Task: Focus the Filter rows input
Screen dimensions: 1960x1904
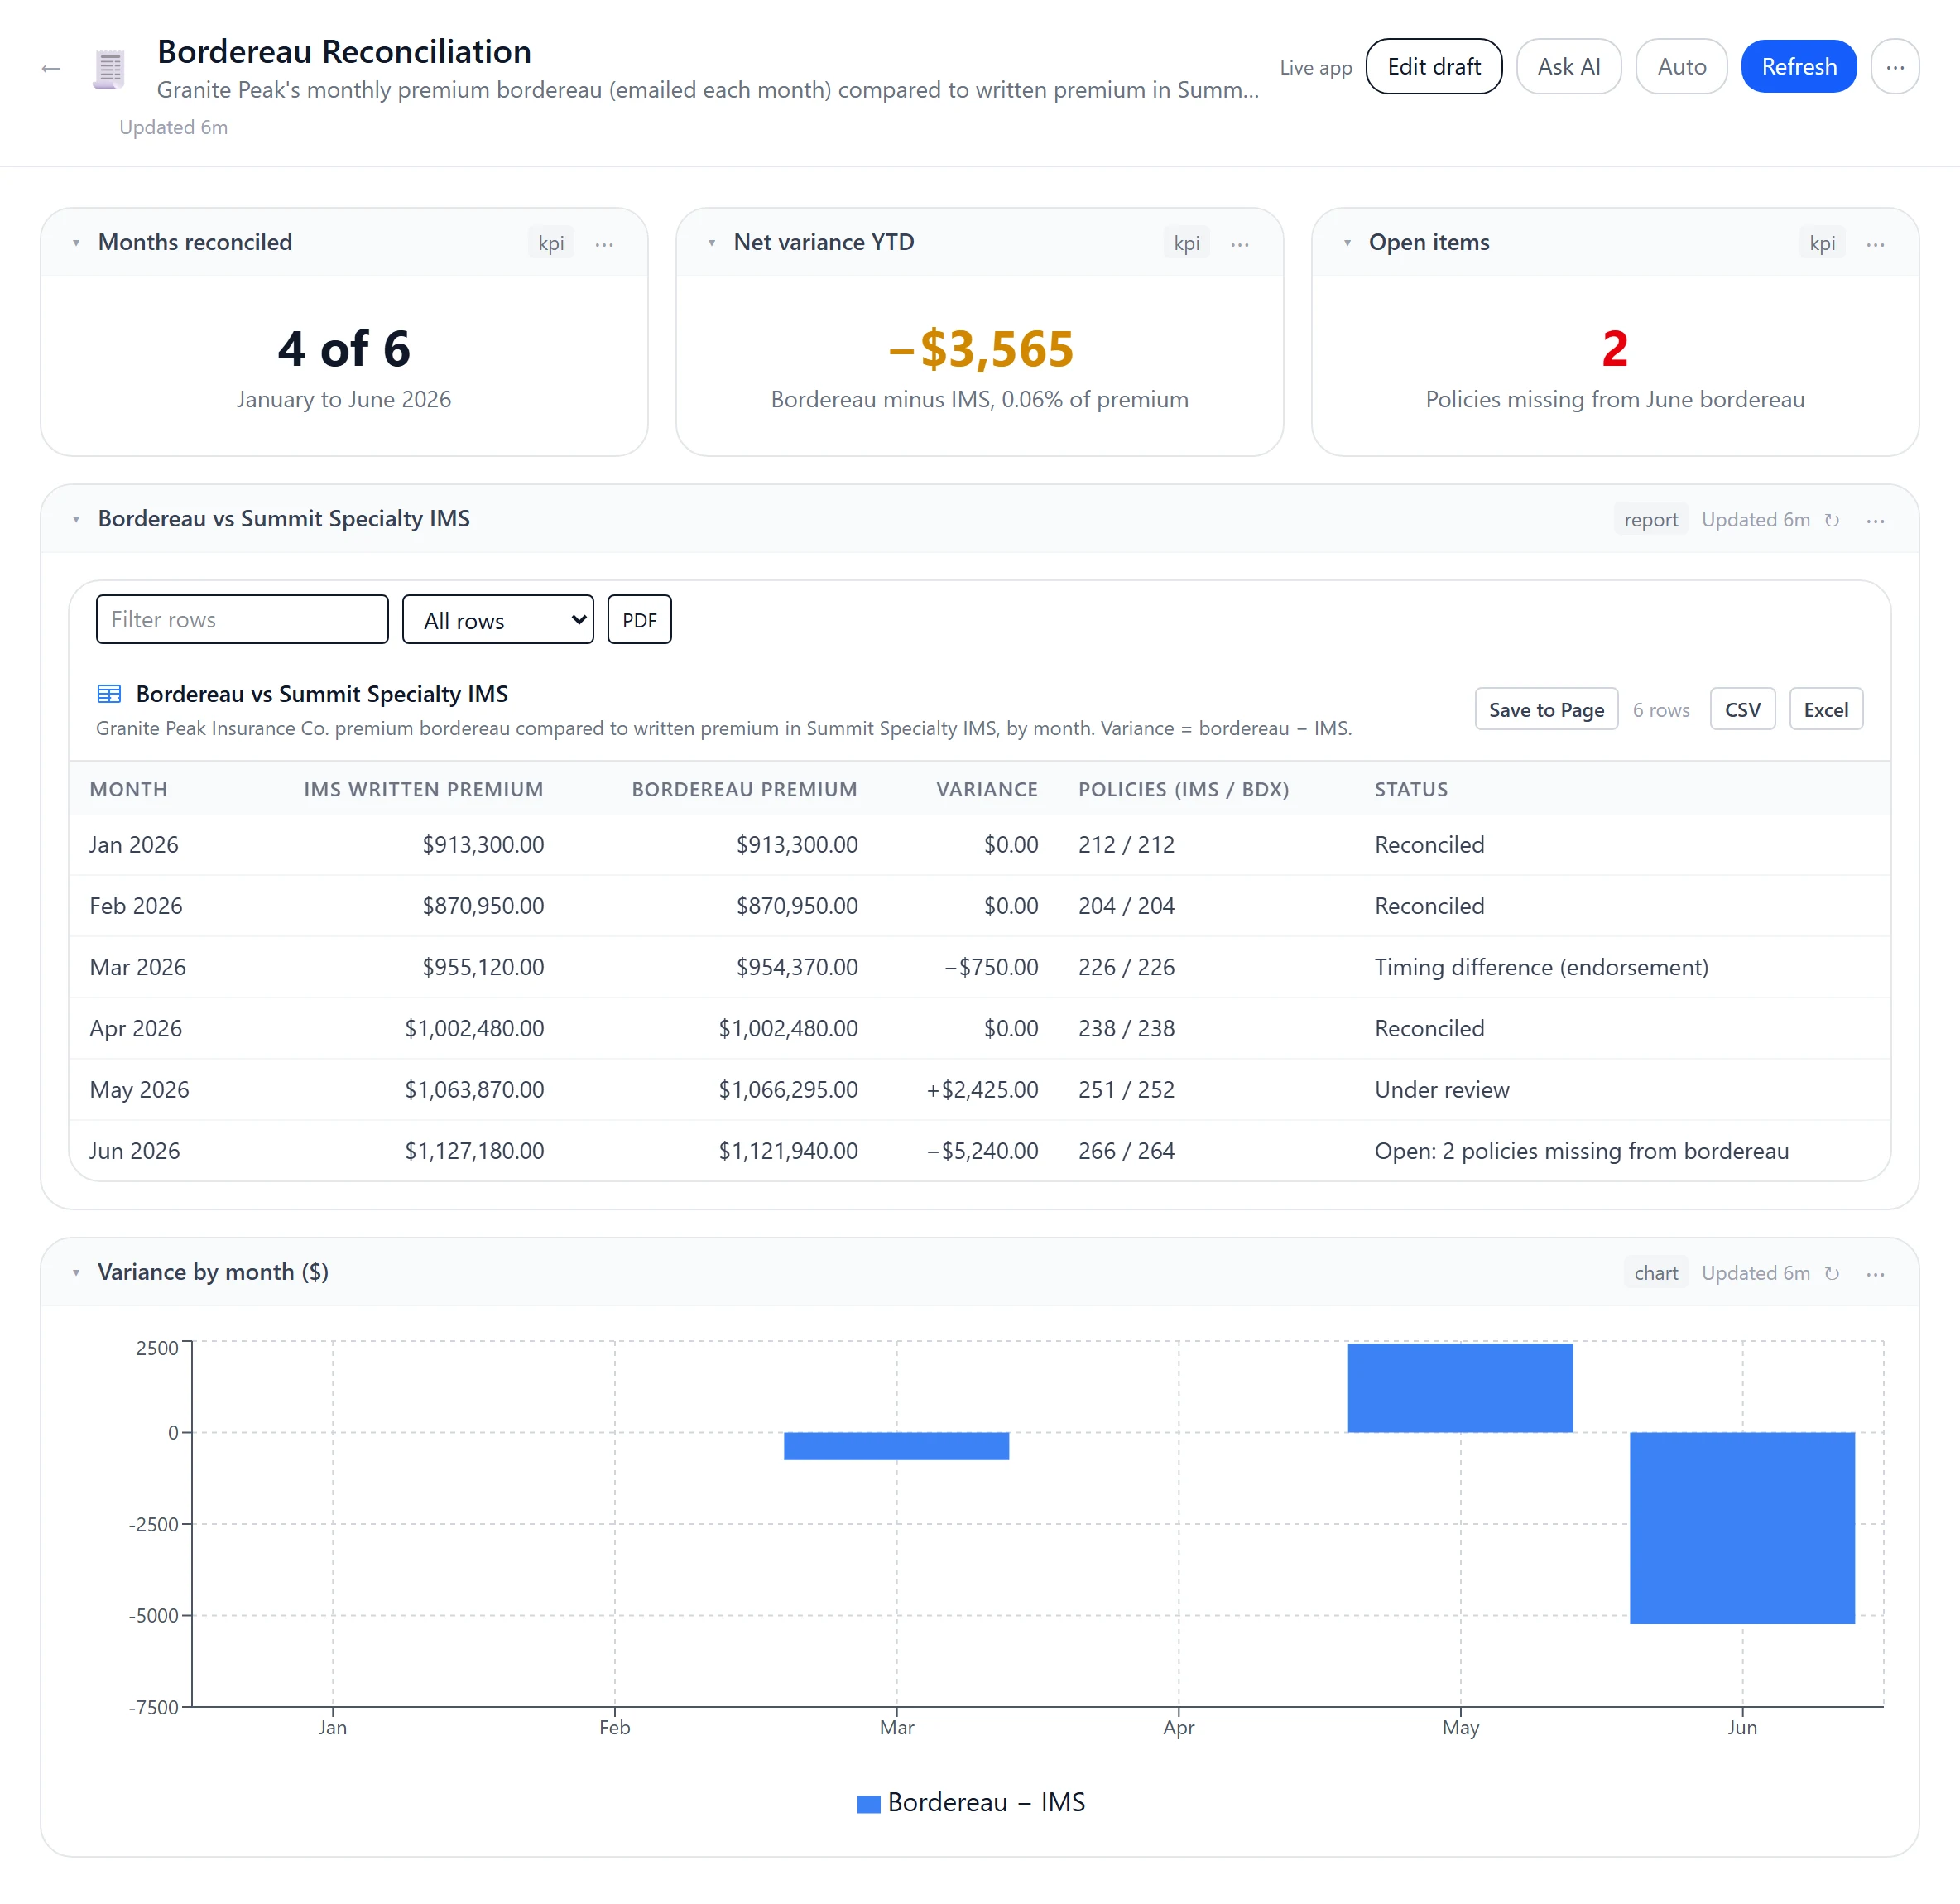Action: [242, 620]
